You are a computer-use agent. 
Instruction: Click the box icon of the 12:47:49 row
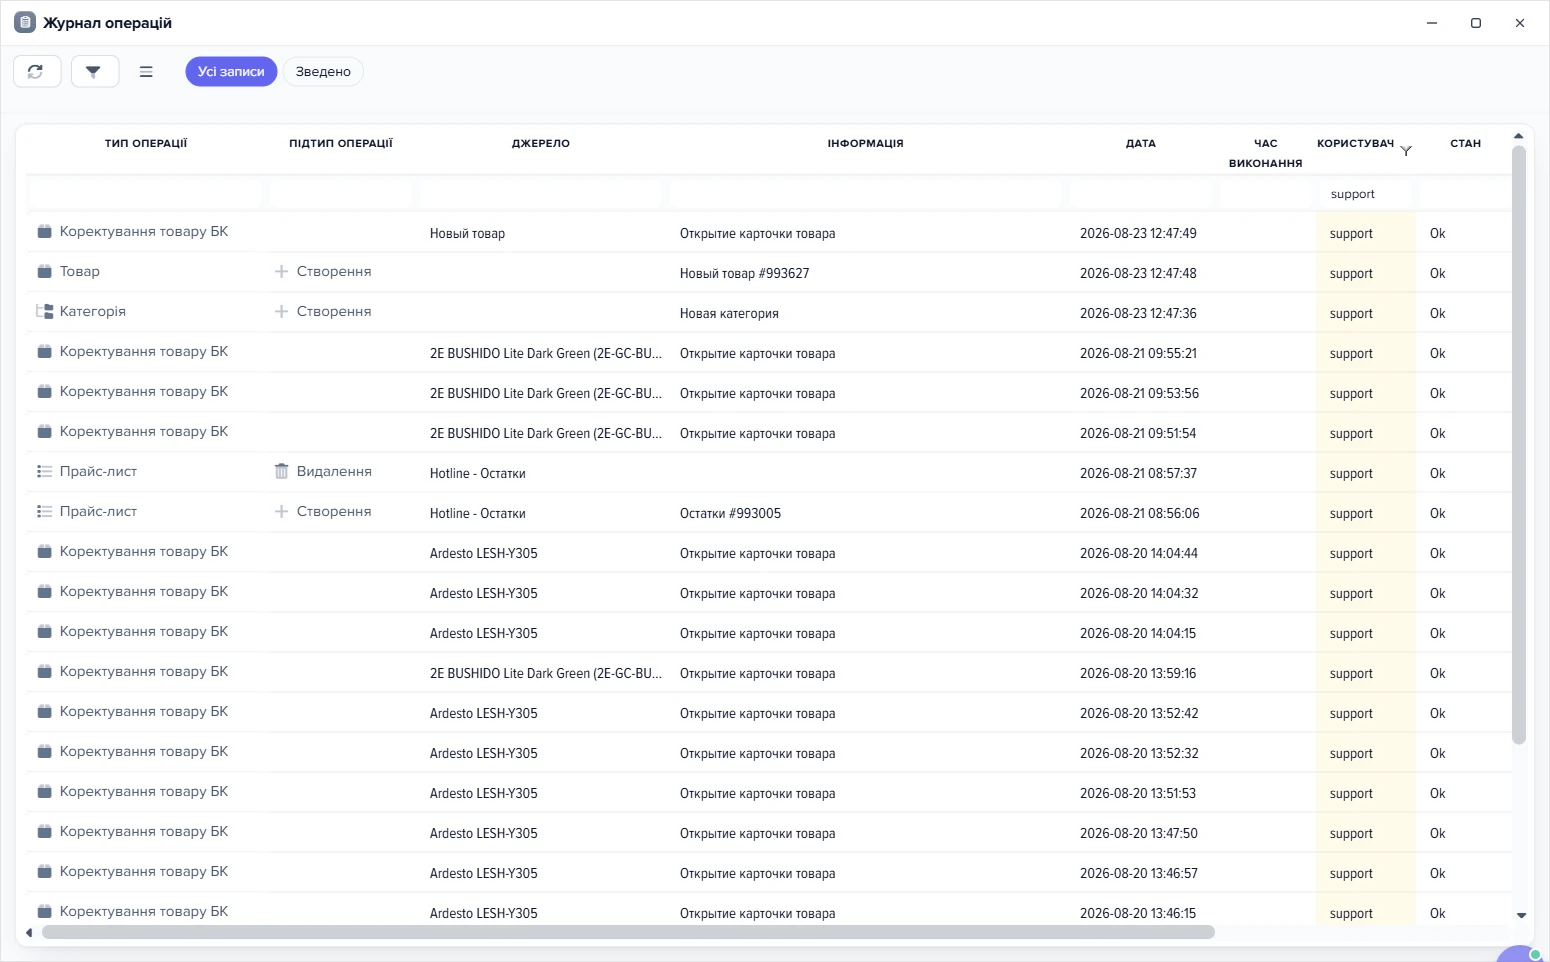point(45,231)
